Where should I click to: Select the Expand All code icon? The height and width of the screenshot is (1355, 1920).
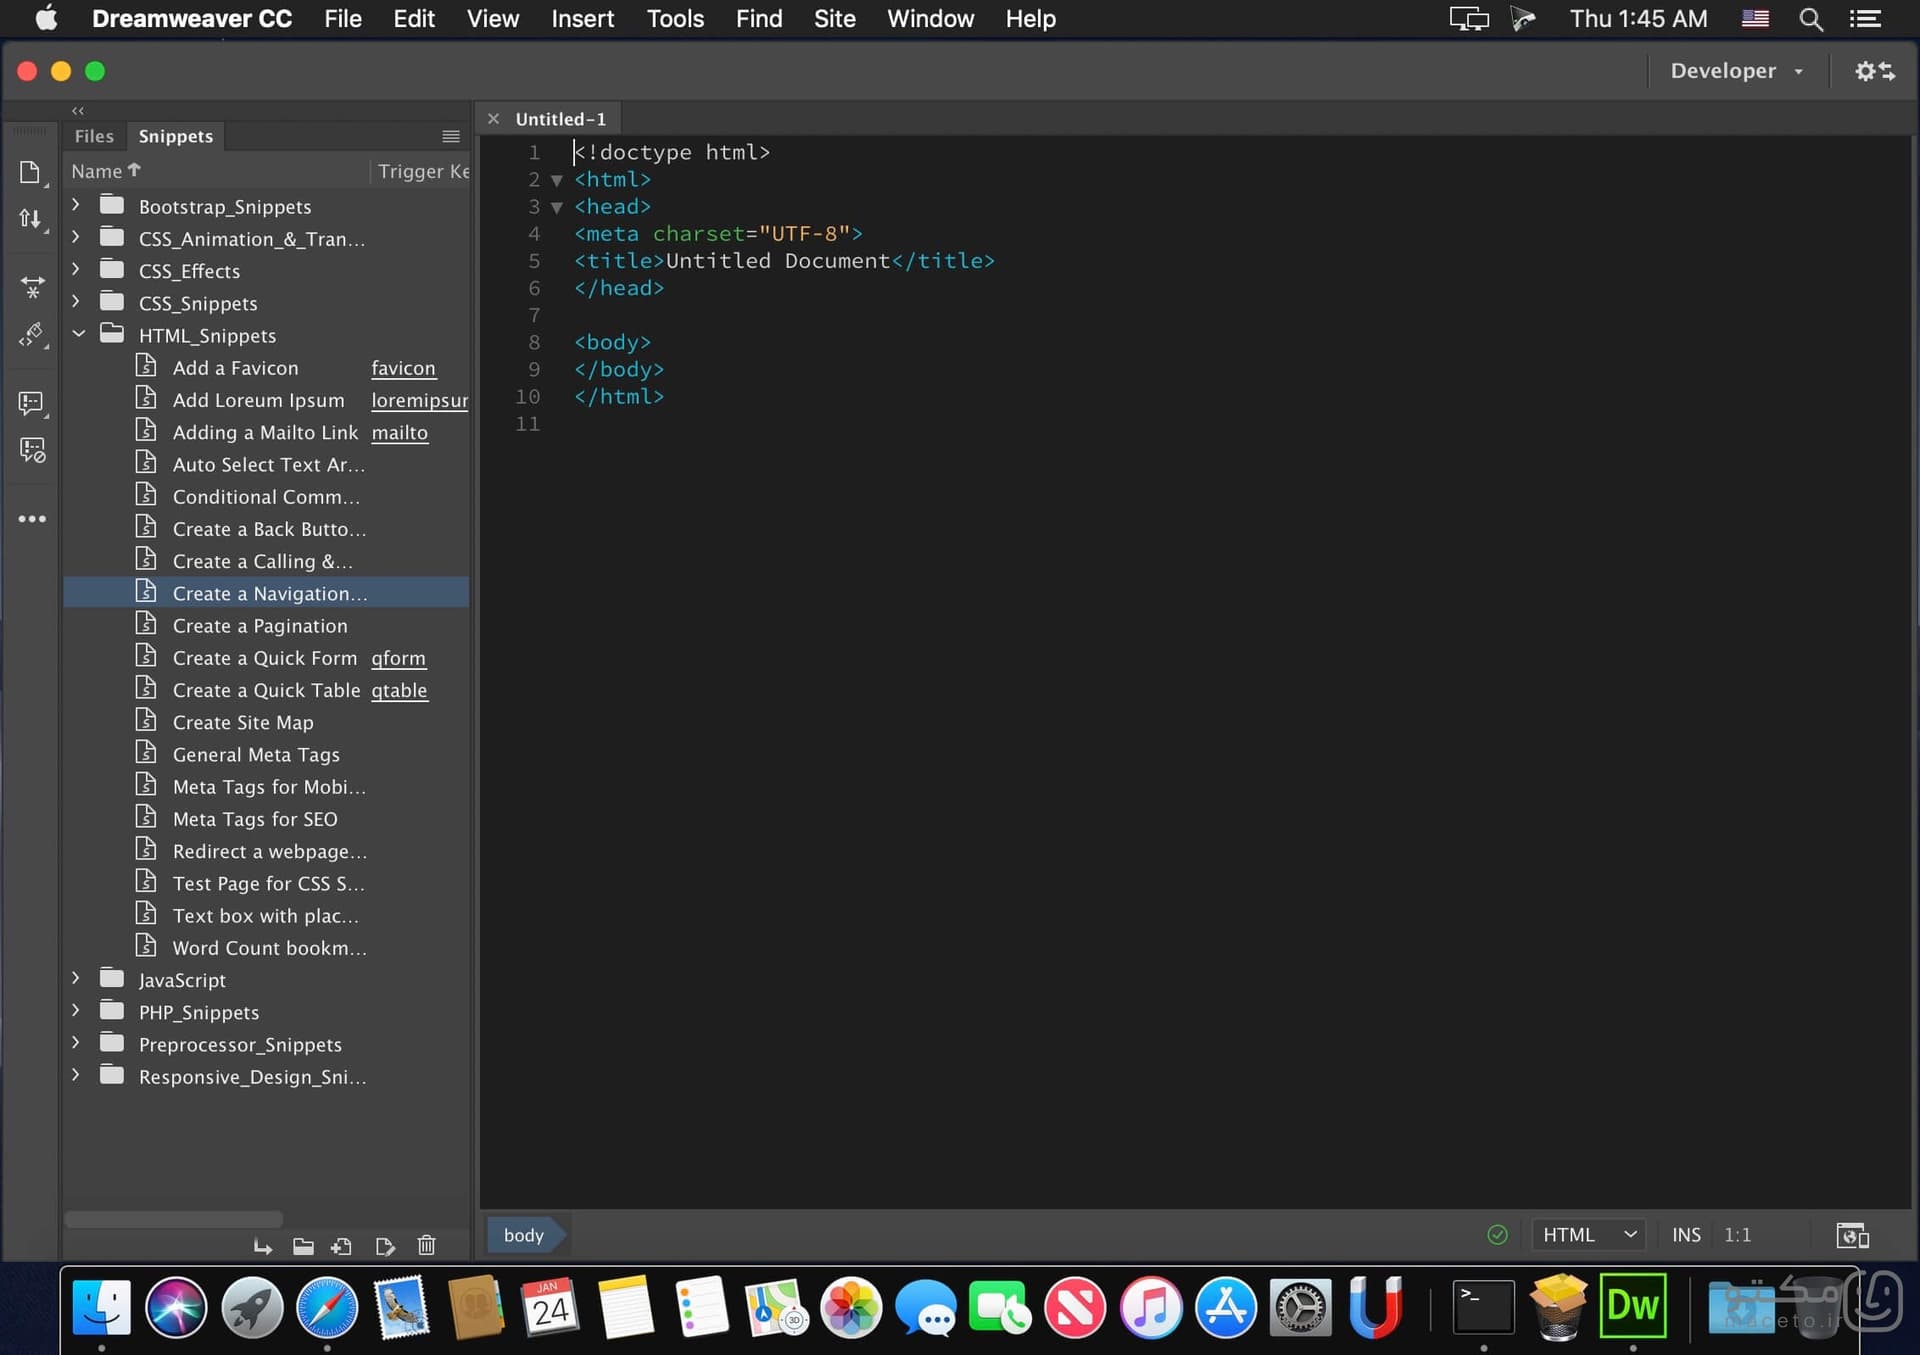(32, 288)
